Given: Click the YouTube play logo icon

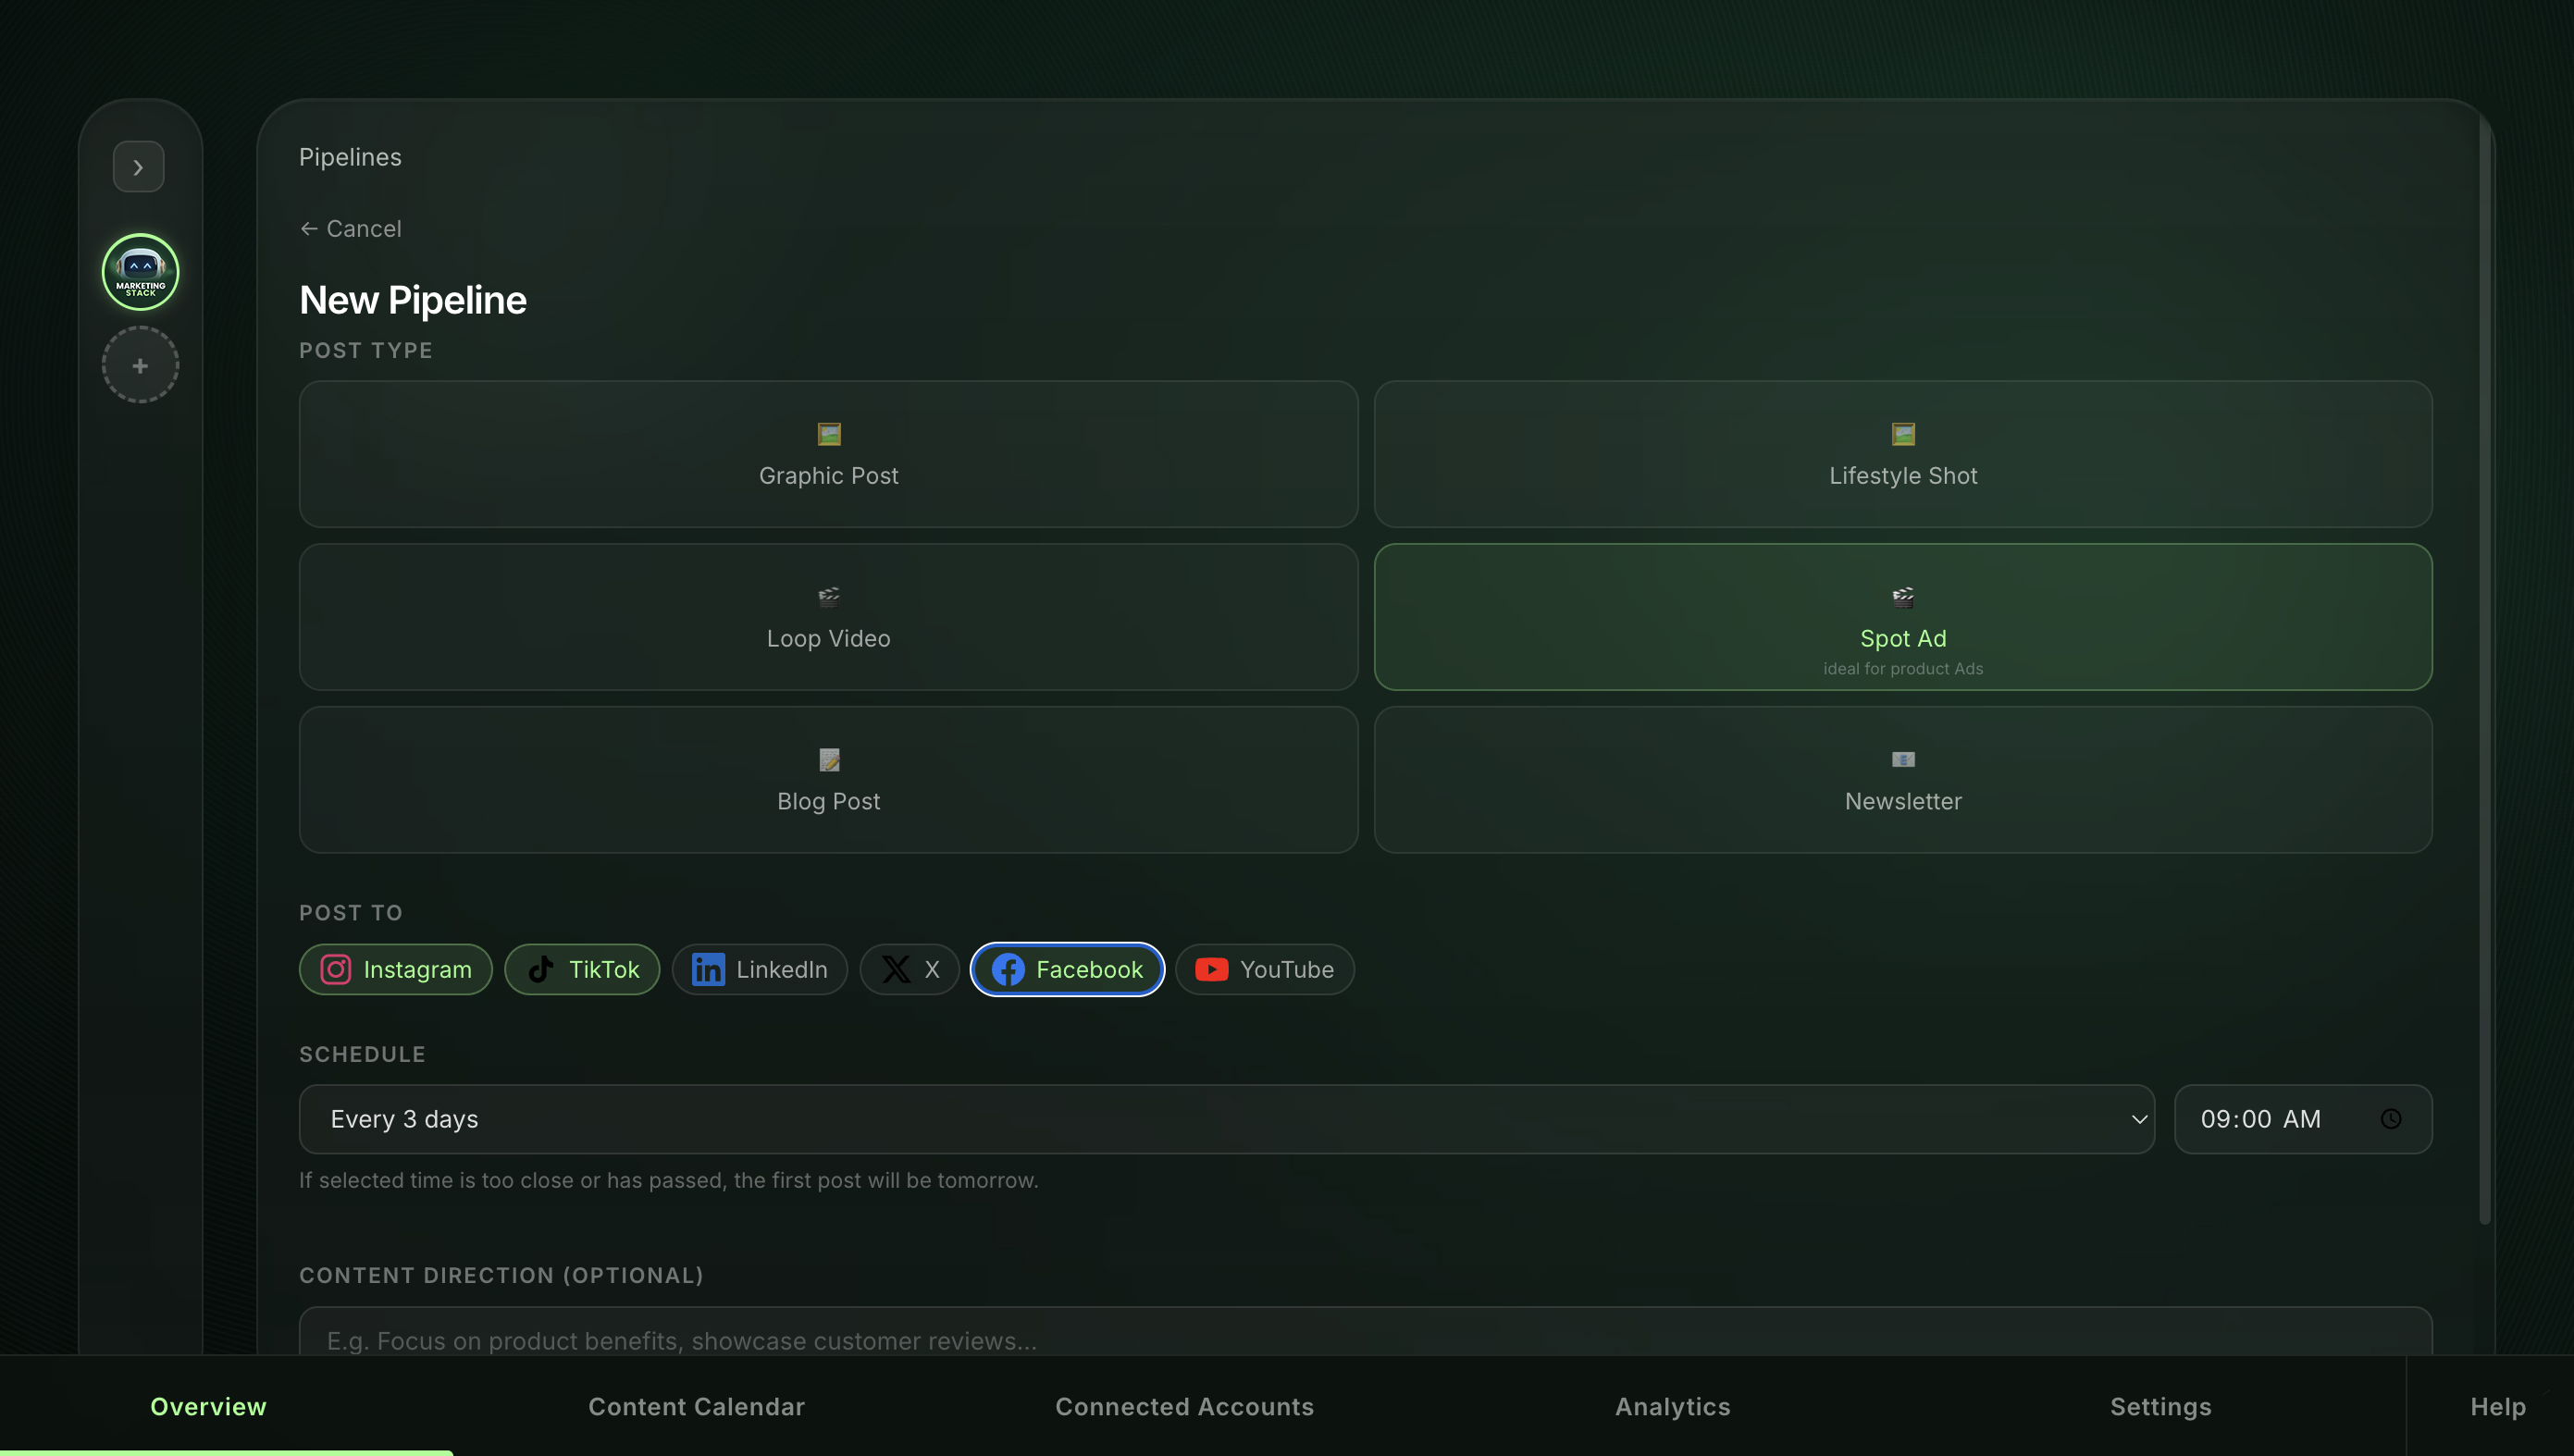Looking at the screenshot, I should [1211, 969].
